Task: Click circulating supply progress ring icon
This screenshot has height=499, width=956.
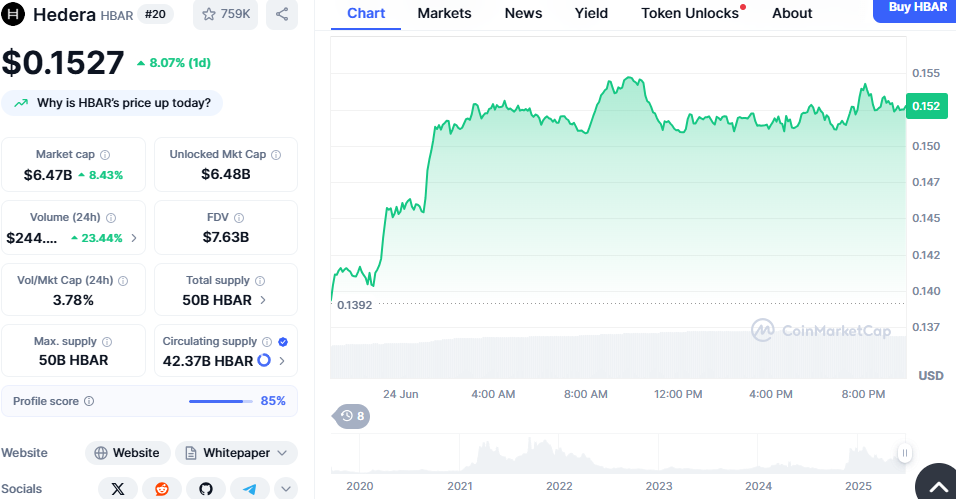Action: 264,361
